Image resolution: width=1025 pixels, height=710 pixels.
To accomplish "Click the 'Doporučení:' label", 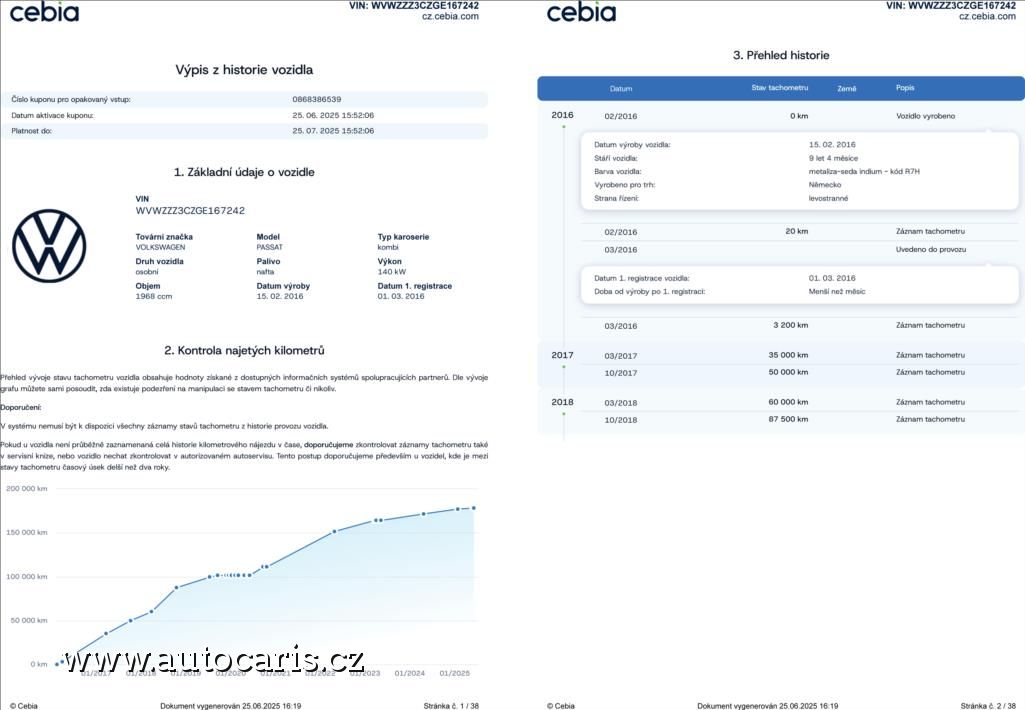I will tap(20, 407).
